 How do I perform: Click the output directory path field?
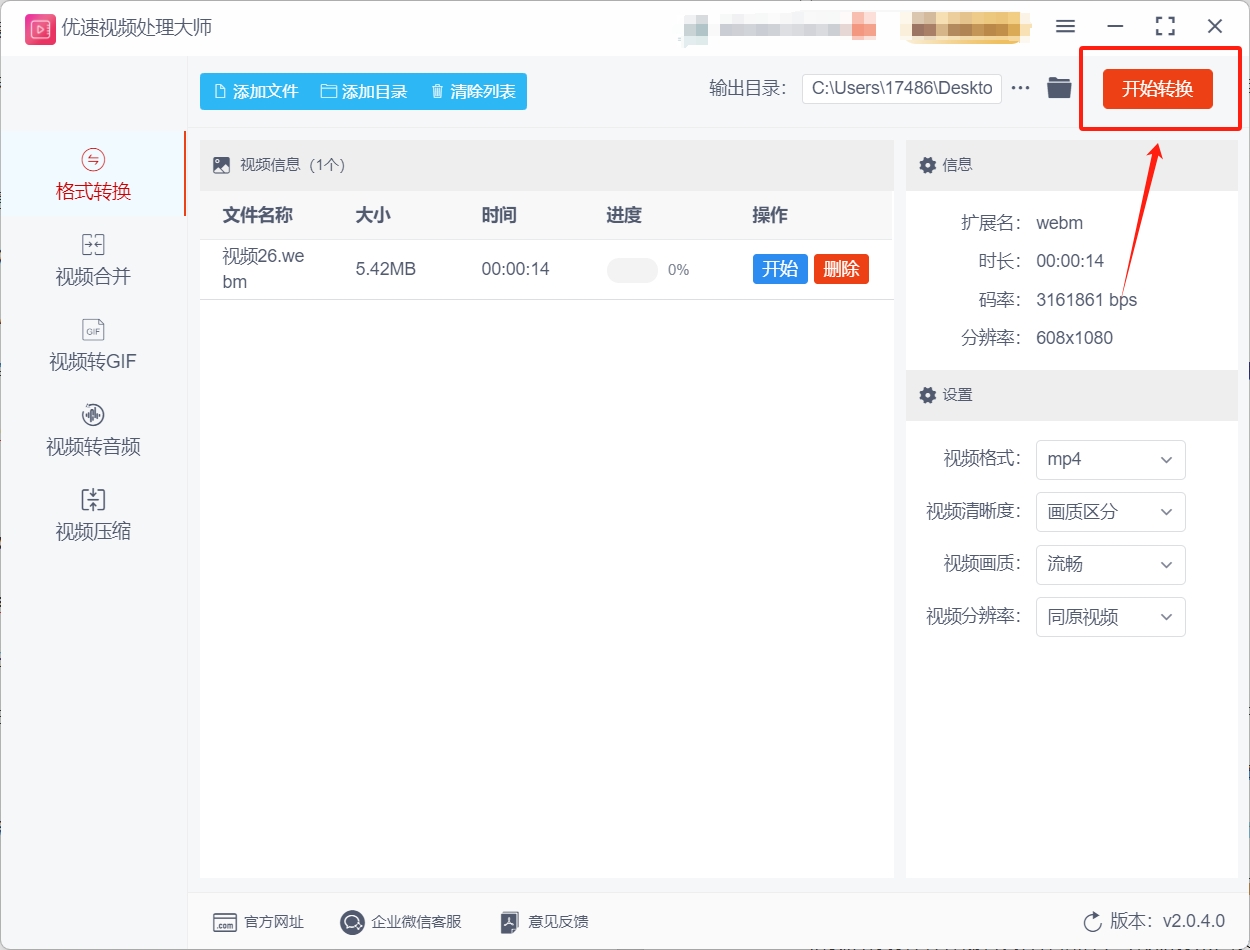[x=900, y=88]
